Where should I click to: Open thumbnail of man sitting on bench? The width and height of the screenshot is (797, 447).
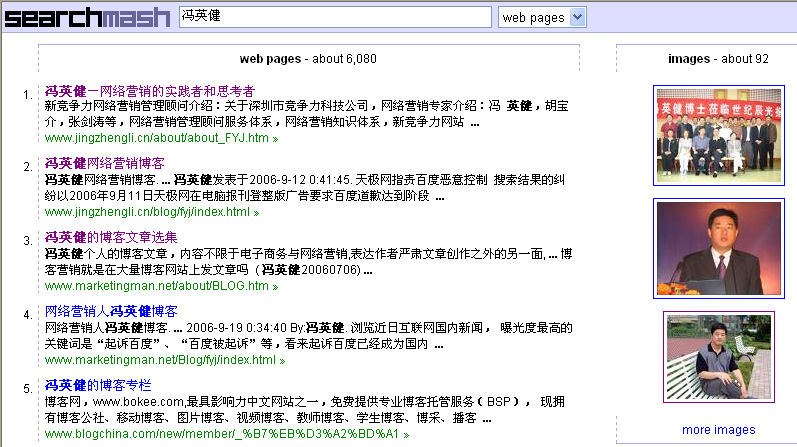718,357
